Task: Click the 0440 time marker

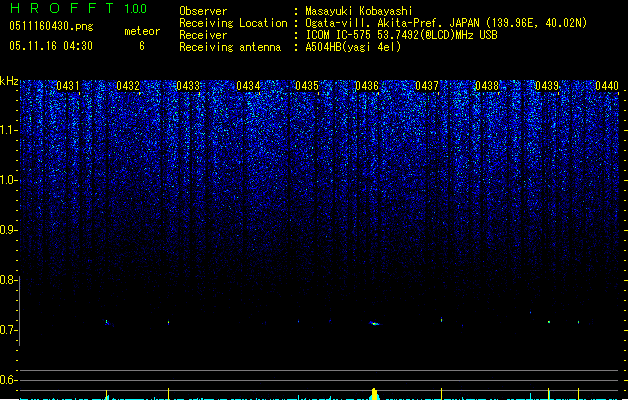Action: 607,86
